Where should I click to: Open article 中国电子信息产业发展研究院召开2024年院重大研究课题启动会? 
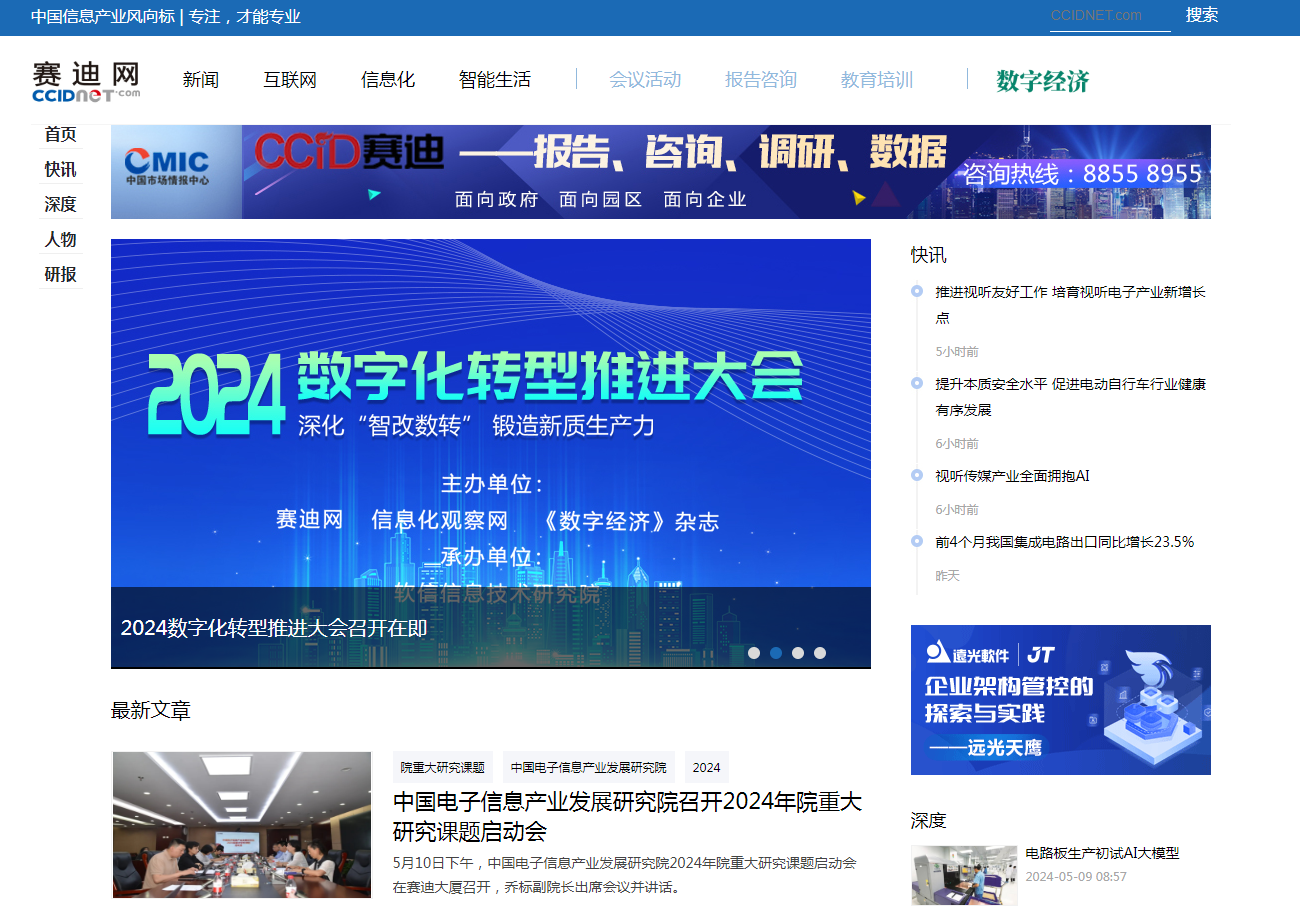(627, 817)
